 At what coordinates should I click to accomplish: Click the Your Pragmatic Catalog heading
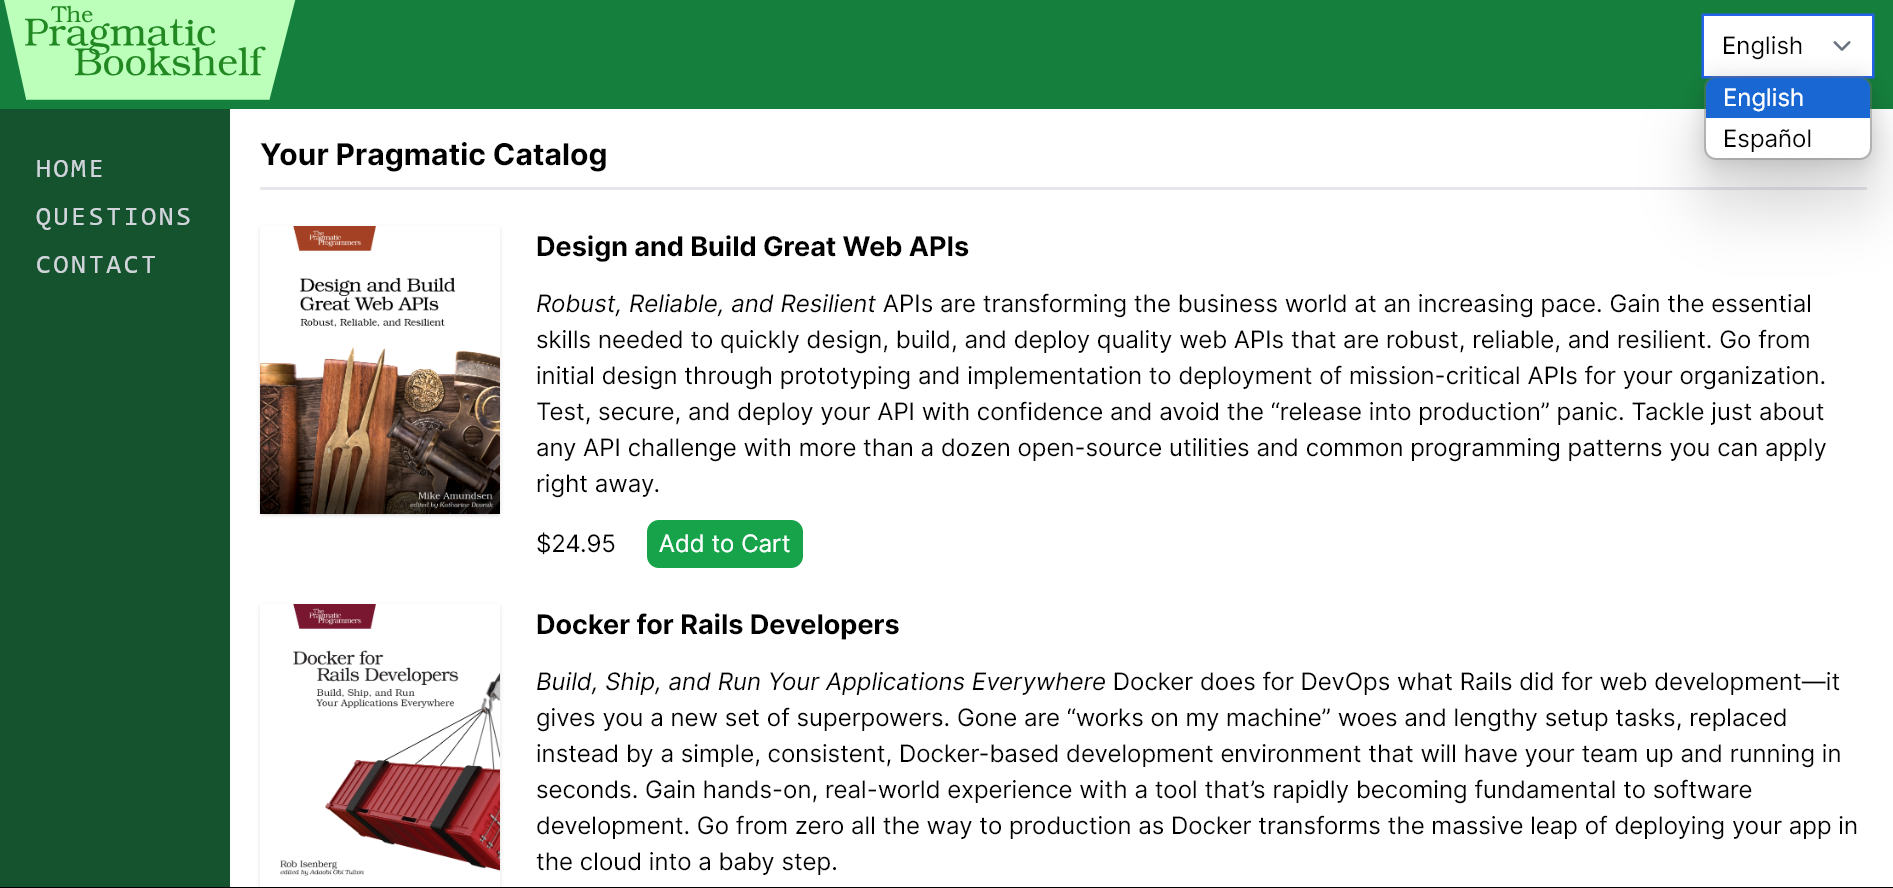(x=434, y=155)
